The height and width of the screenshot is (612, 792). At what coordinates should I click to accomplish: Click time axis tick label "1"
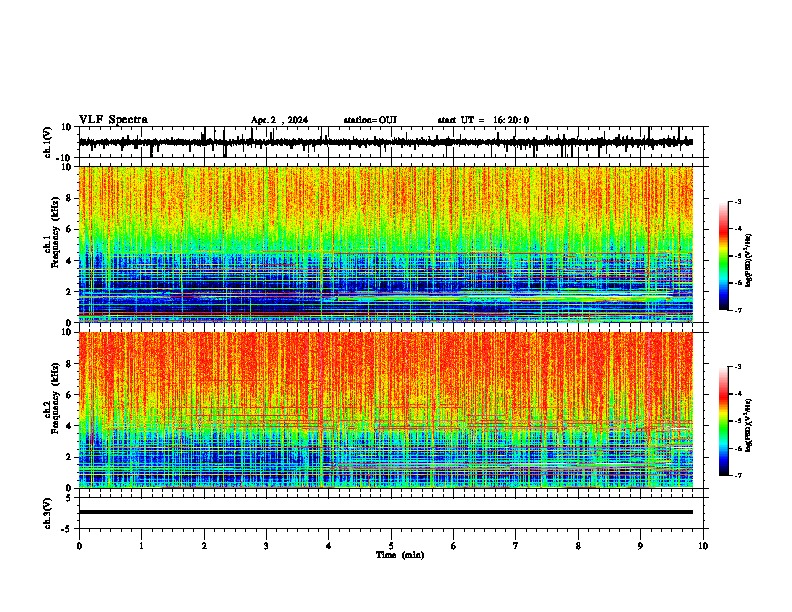pos(141,546)
